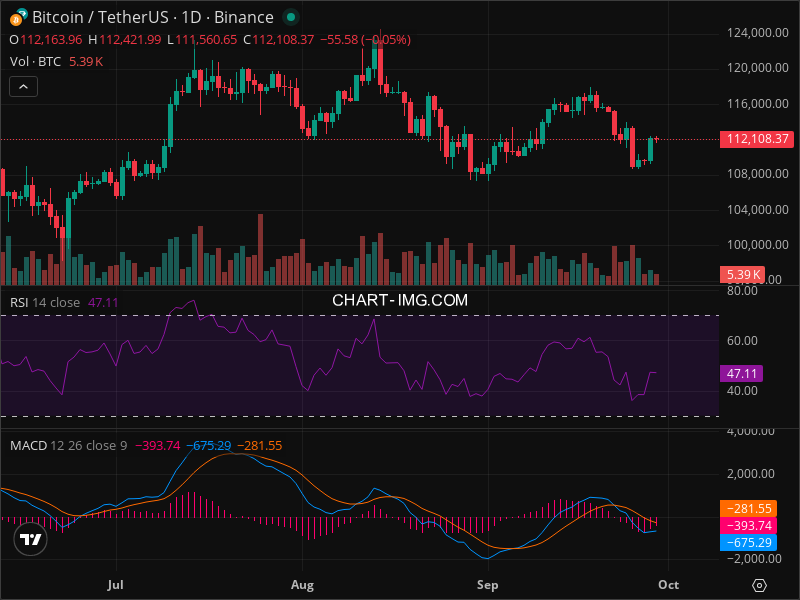Click the Vol · BTC indicator label
This screenshot has width=800, height=600.
click(35, 62)
